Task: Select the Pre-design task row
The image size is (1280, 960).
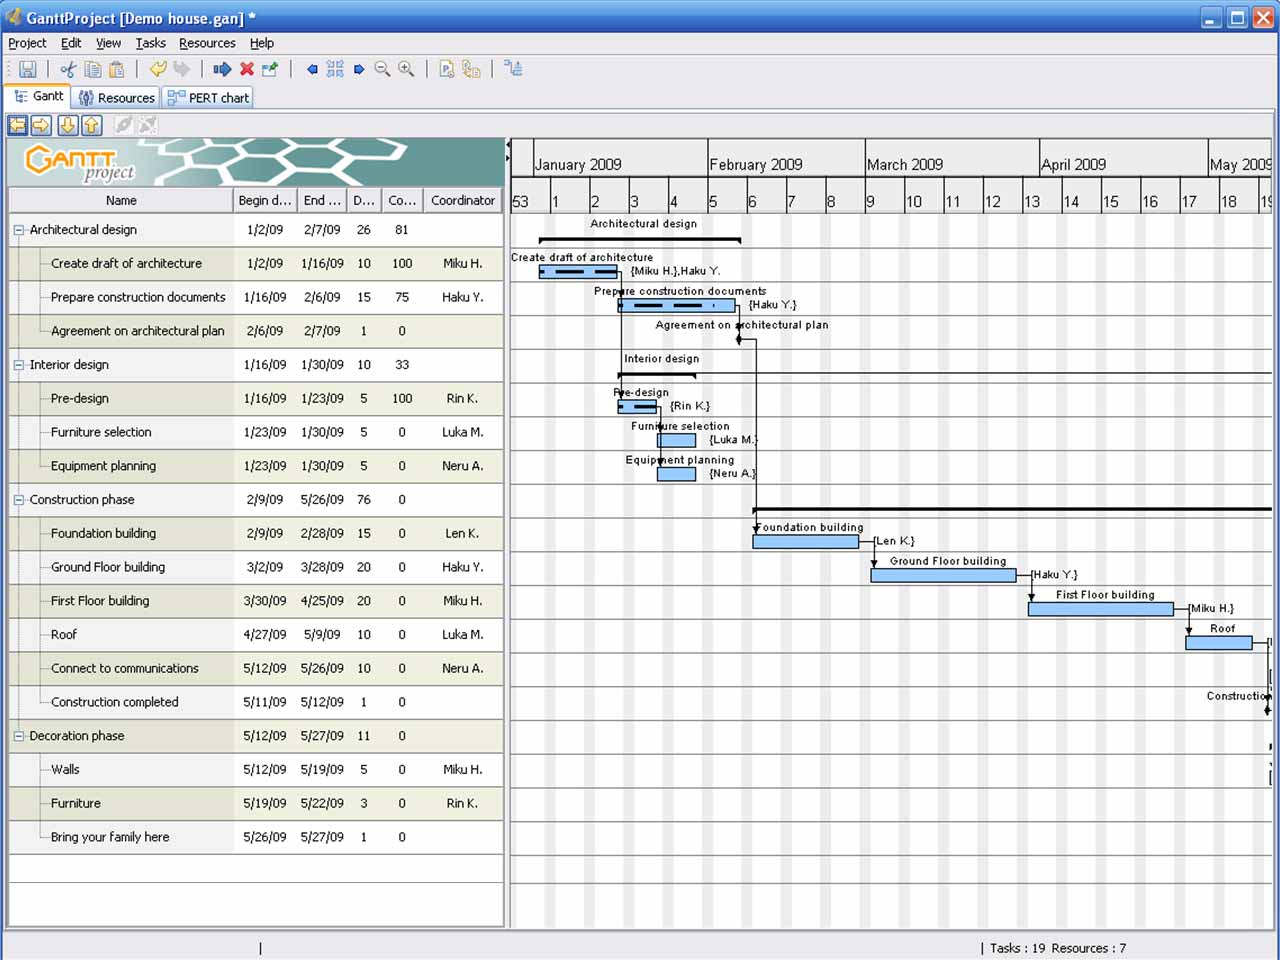Action: (256, 399)
